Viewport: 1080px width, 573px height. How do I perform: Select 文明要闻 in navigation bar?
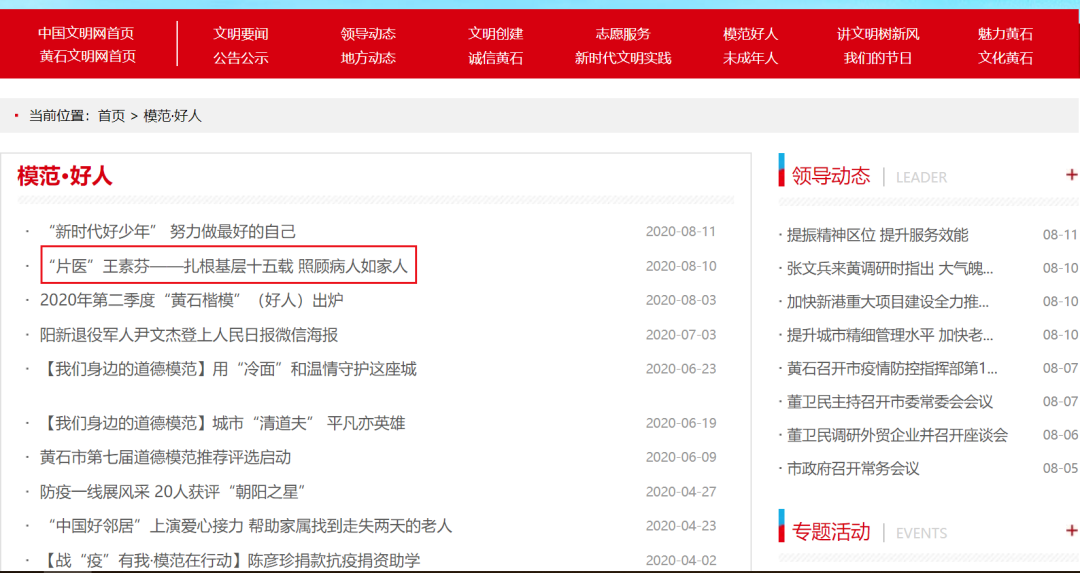pyautogui.click(x=241, y=33)
